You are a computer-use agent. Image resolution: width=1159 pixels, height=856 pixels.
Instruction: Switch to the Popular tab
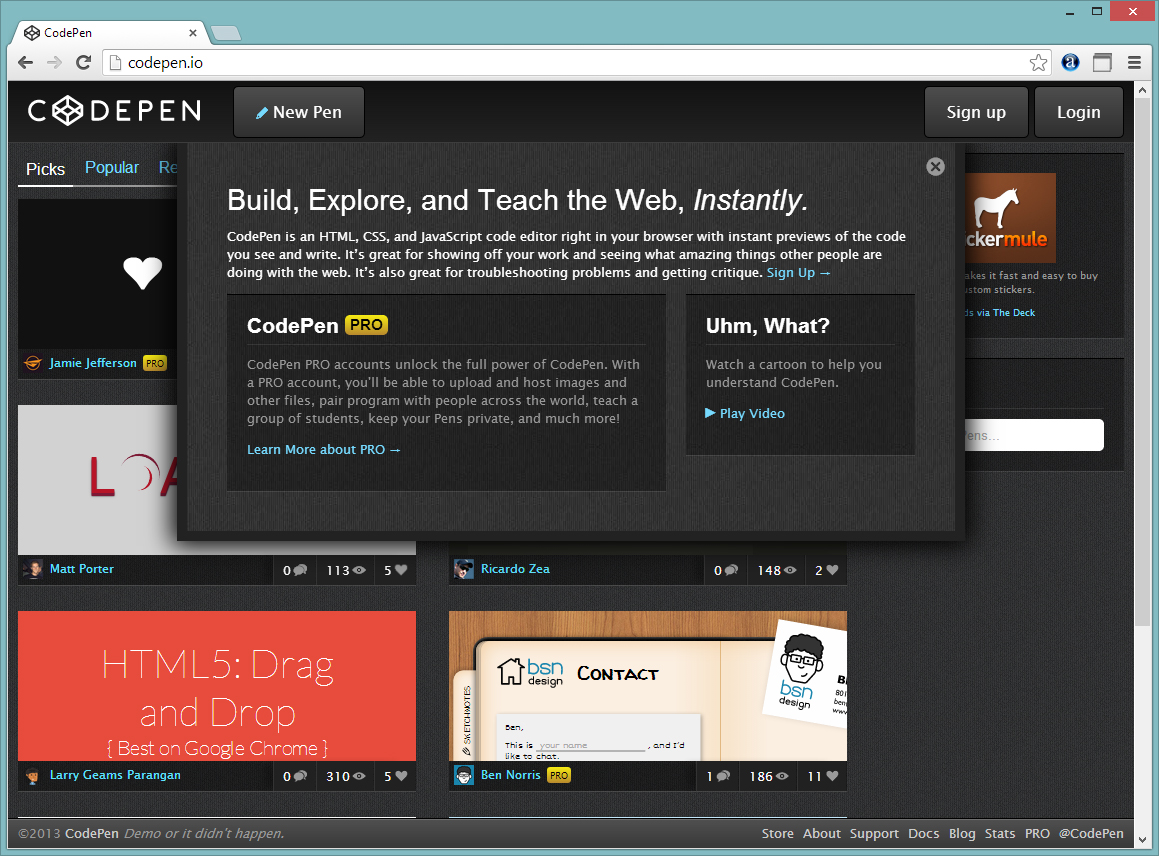pos(112,168)
